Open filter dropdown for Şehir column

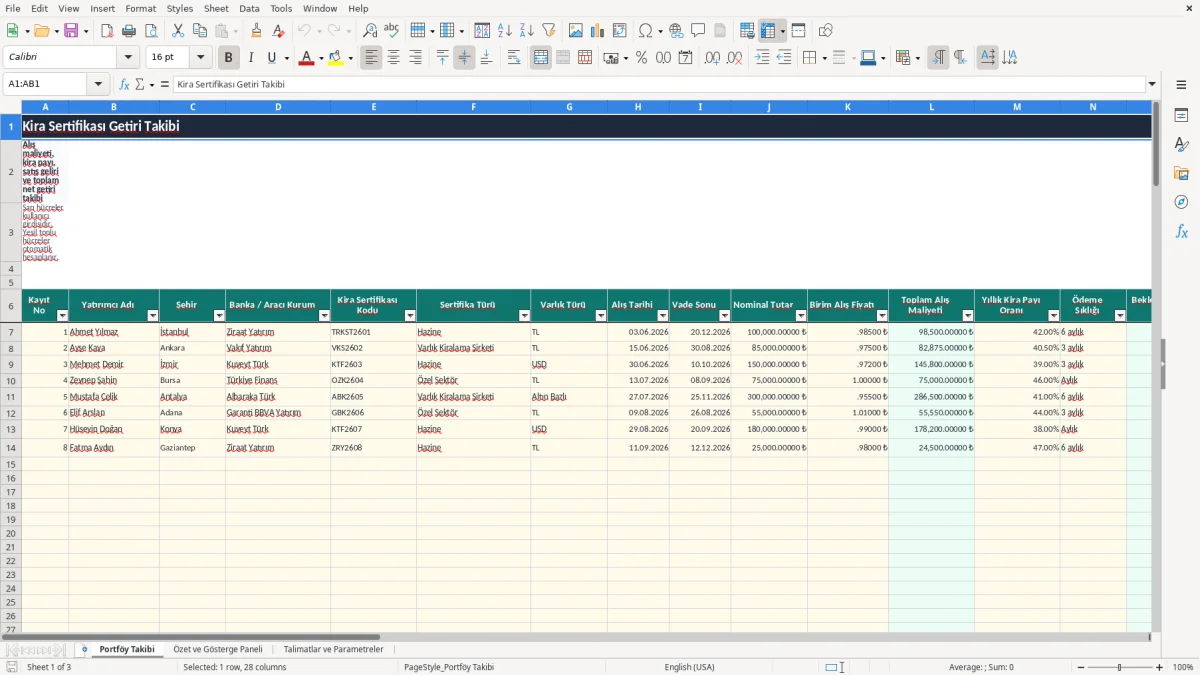[219, 316]
